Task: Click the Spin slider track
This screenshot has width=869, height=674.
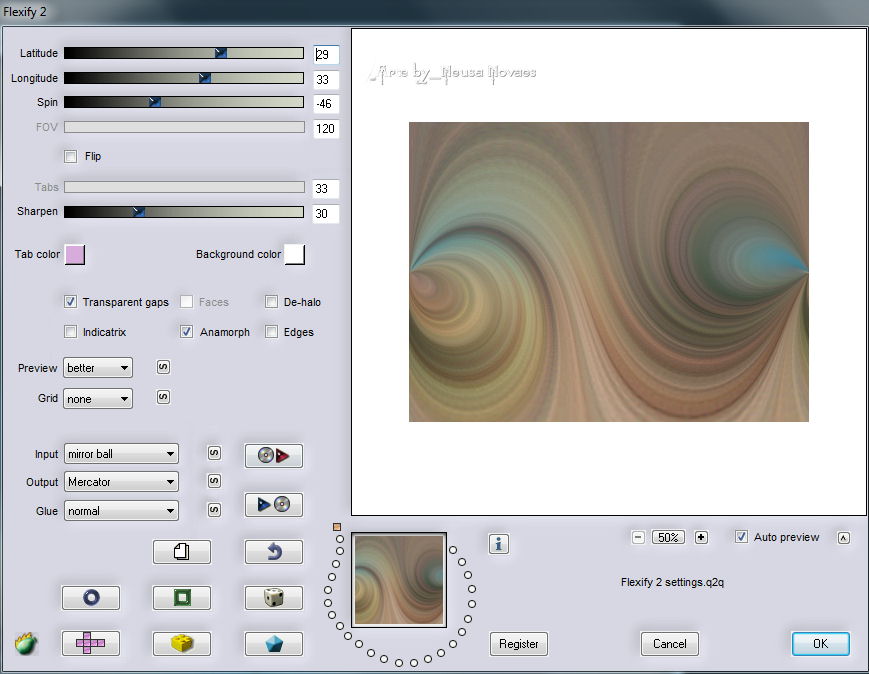Action: (x=184, y=102)
